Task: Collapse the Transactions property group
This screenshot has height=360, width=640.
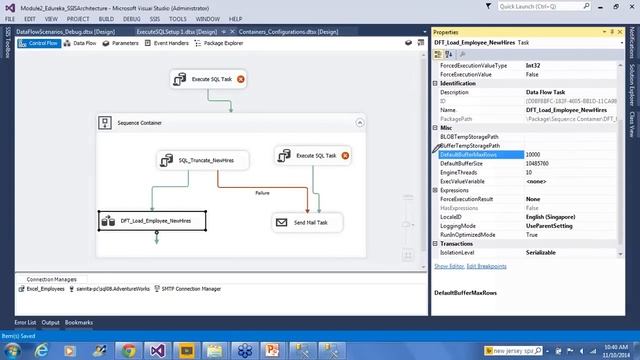Action: [435, 244]
